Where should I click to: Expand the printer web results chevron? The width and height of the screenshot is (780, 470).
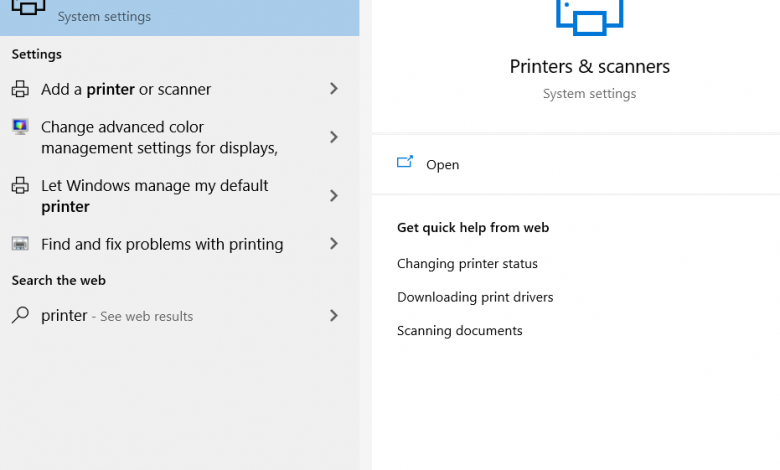[x=334, y=316]
